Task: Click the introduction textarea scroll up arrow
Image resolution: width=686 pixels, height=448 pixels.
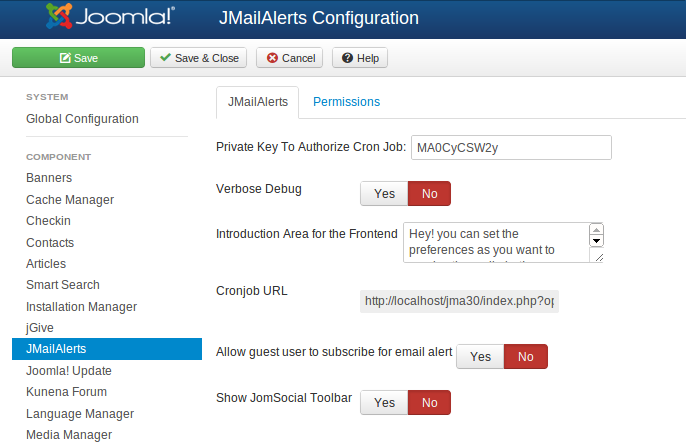Action: pos(597,230)
